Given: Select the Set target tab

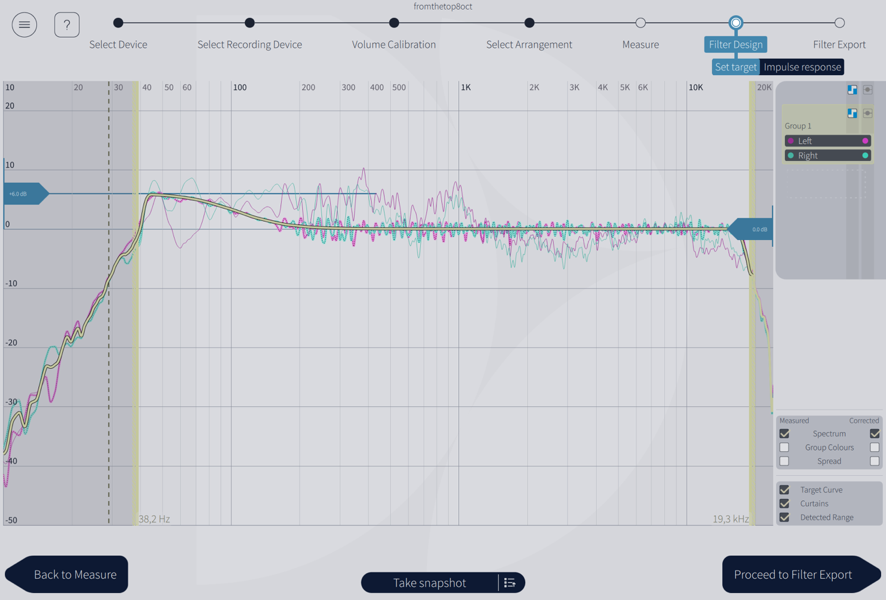Looking at the screenshot, I should tap(735, 67).
